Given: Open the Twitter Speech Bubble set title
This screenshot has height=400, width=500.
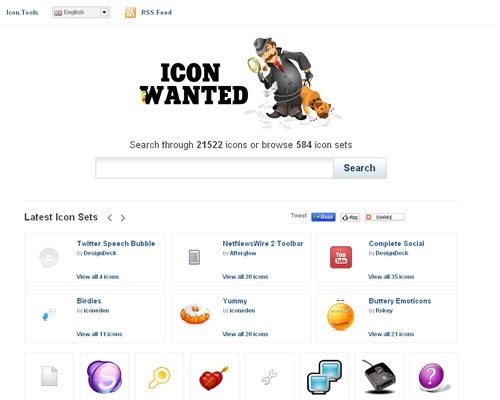Looking at the screenshot, I should coord(116,243).
